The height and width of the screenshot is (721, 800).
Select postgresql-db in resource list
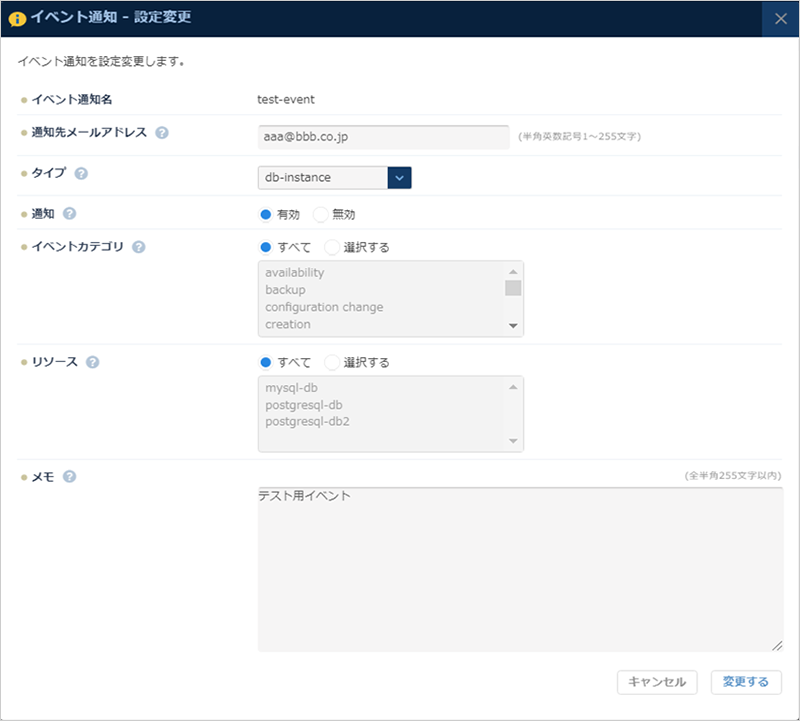tap(306, 404)
